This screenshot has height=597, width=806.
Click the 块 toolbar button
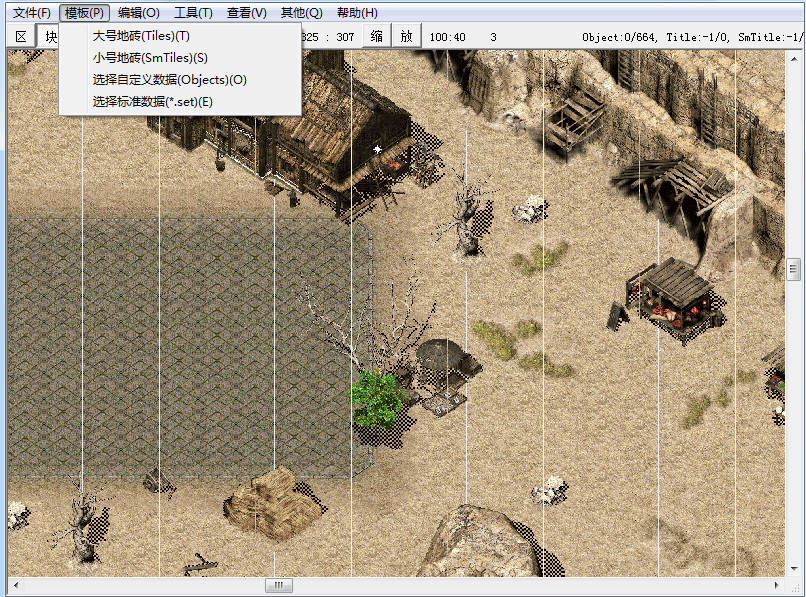tap(48, 37)
